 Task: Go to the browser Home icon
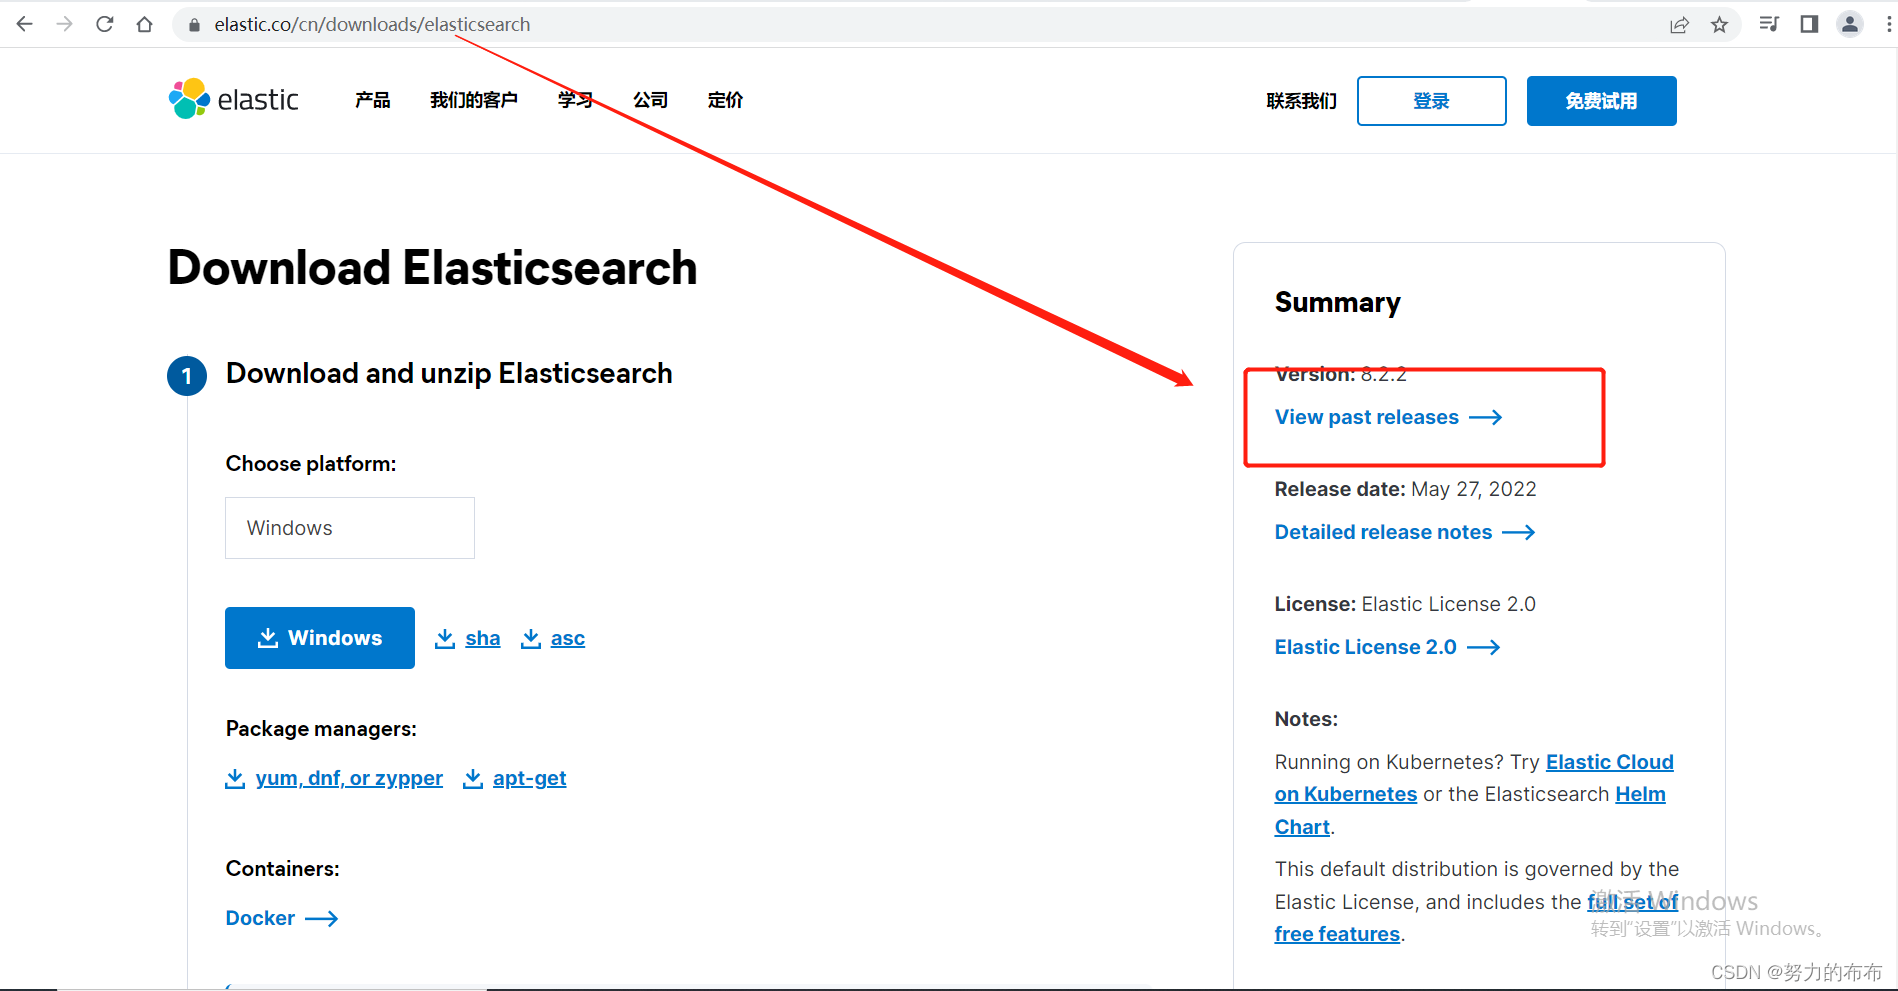[144, 24]
